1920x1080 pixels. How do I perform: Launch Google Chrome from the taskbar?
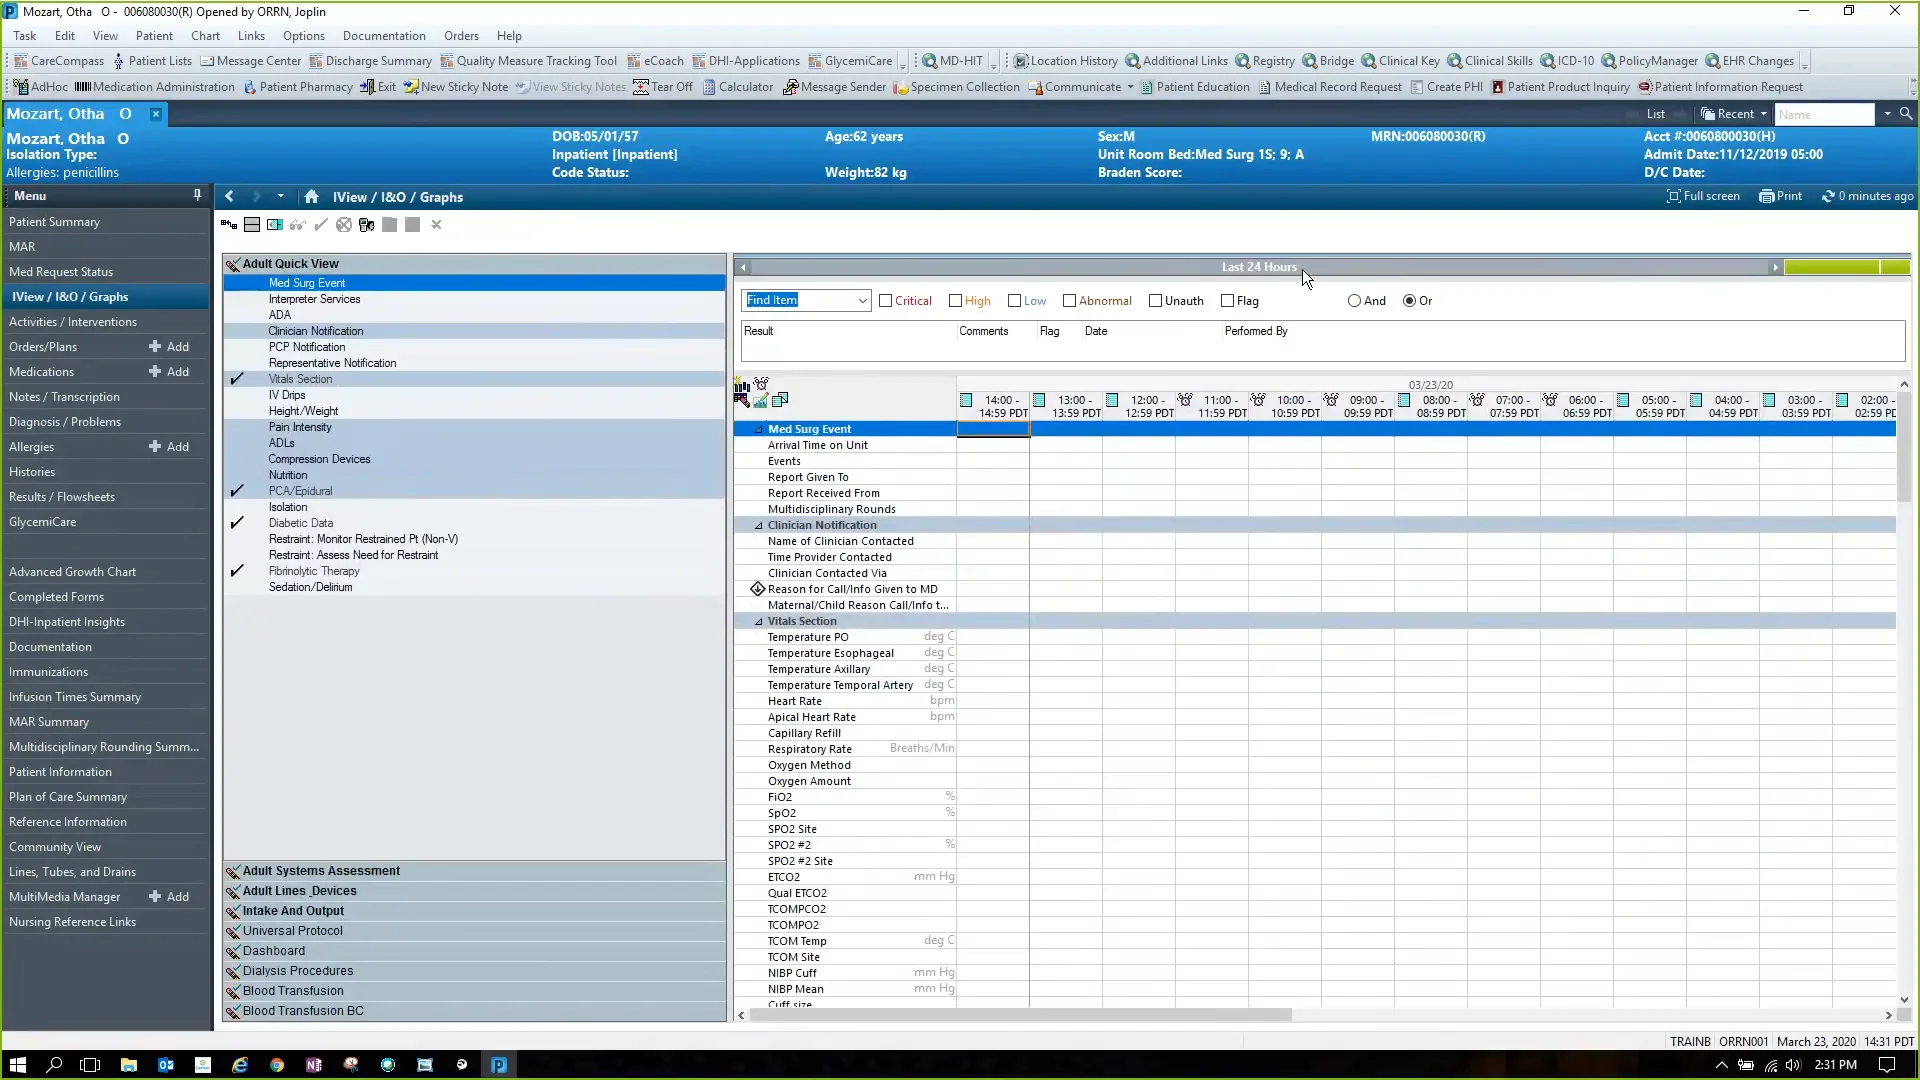click(277, 1064)
